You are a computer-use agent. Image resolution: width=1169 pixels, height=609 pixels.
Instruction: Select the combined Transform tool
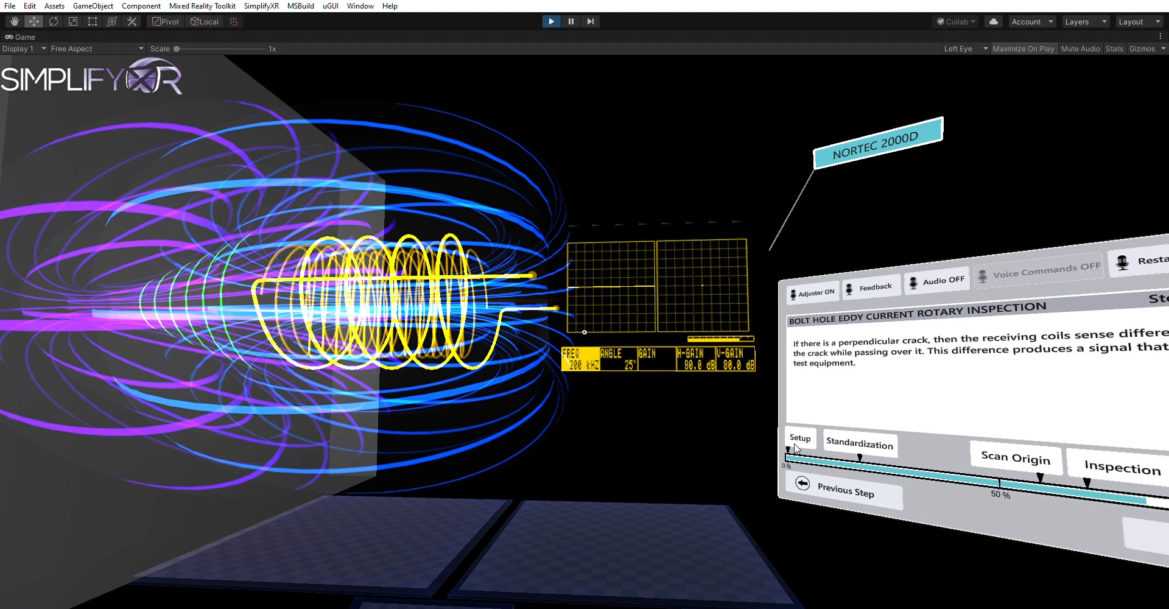point(112,22)
